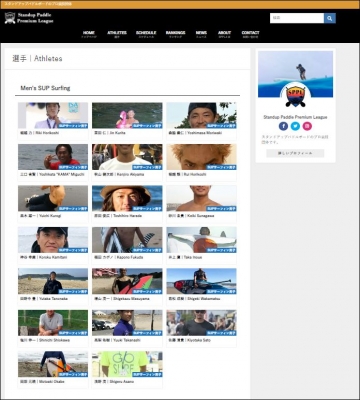The image size is (360, 400).
Task: Open the Instagram icon in sidebar
Action: point(307,126)
